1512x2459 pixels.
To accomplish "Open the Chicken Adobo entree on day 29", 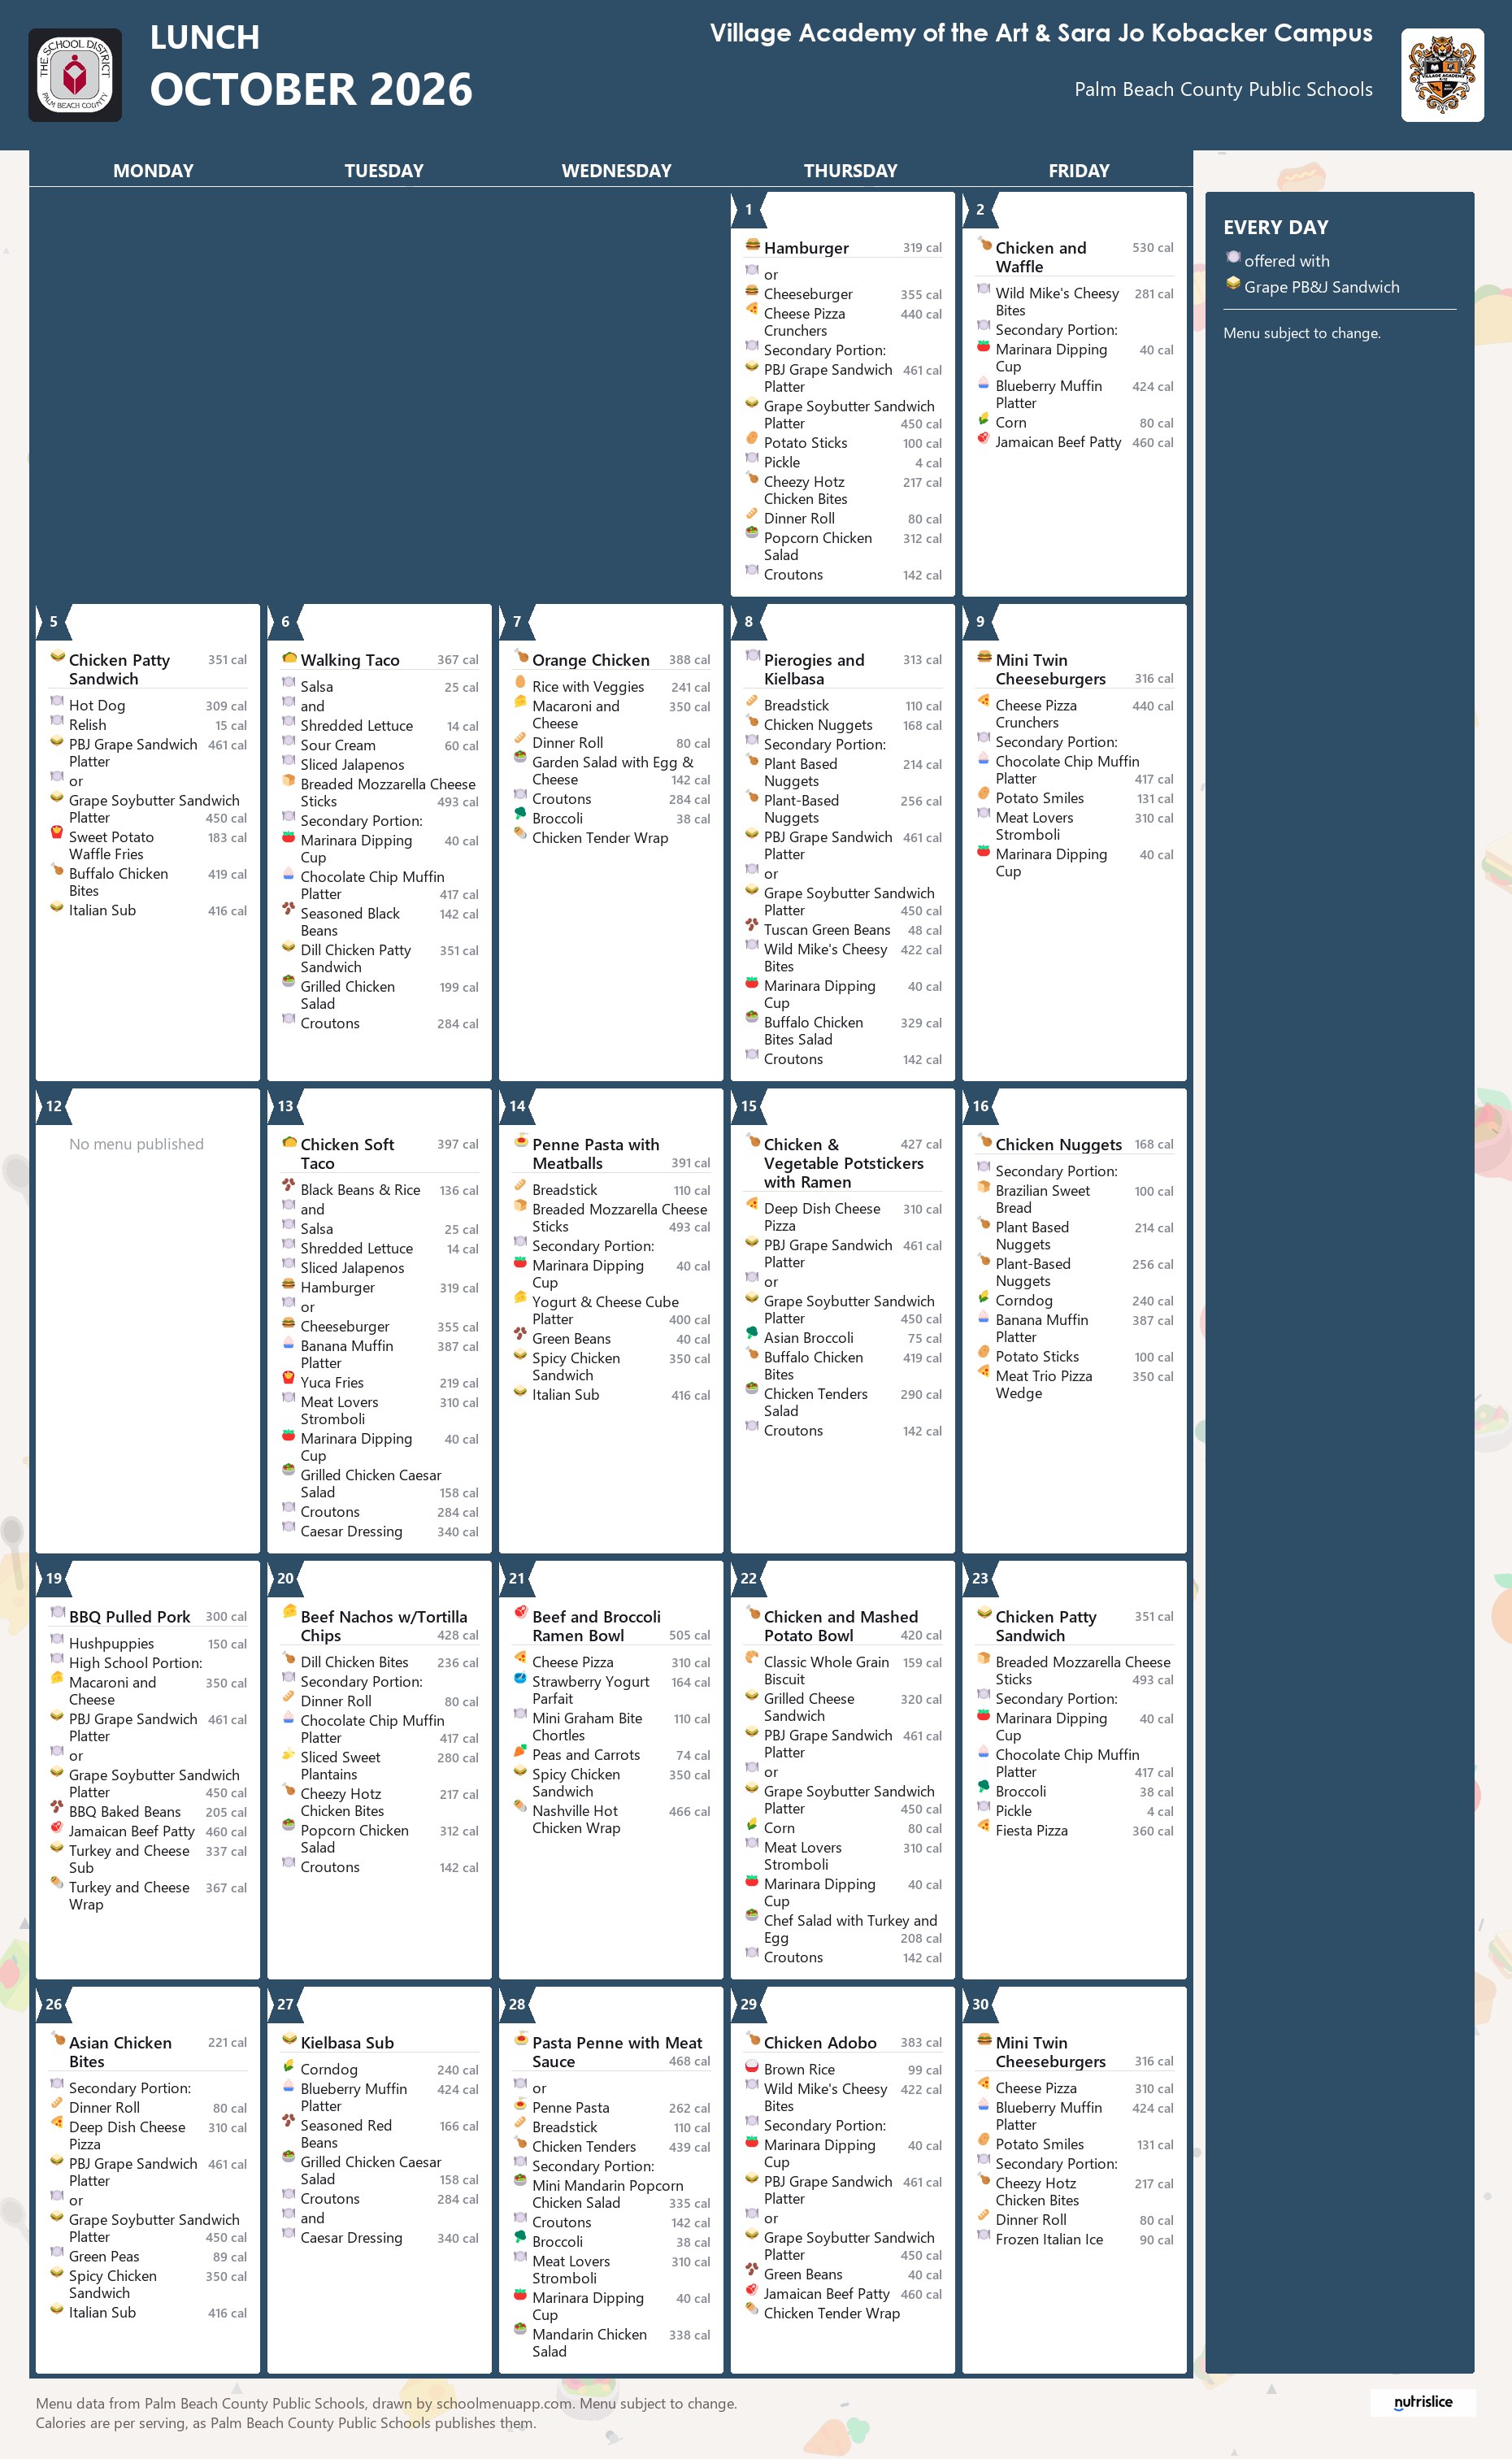I will pyautogui.click(x=820, y=2043).
